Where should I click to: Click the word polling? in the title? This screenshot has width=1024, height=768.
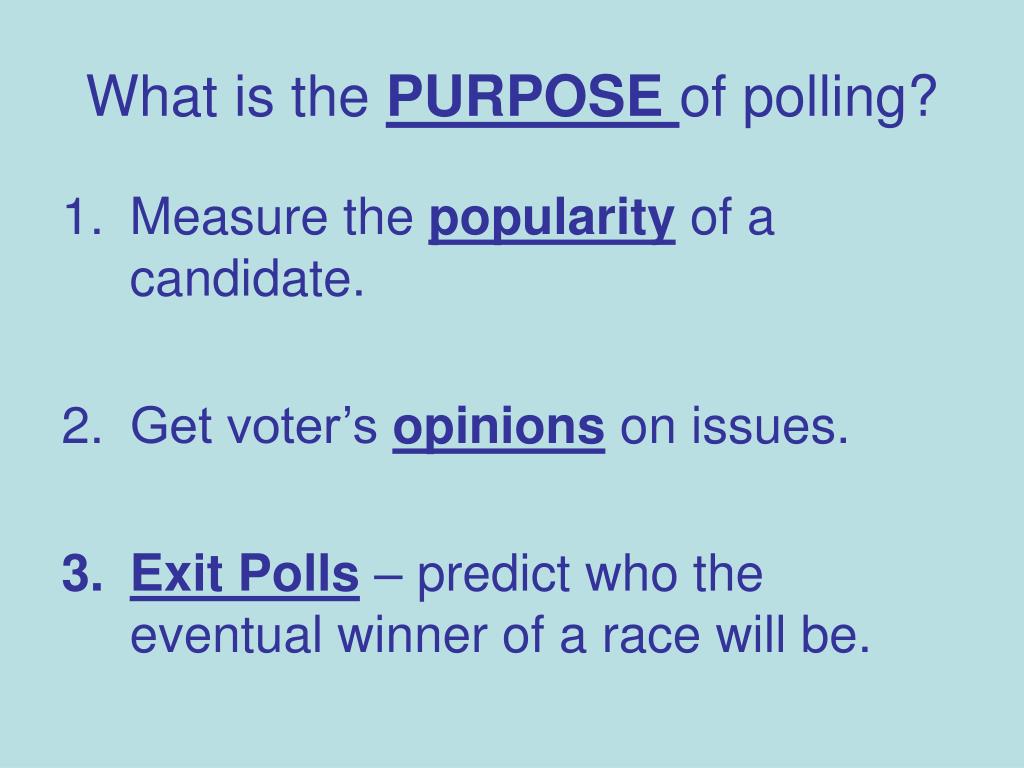click(x=840, y=99)
